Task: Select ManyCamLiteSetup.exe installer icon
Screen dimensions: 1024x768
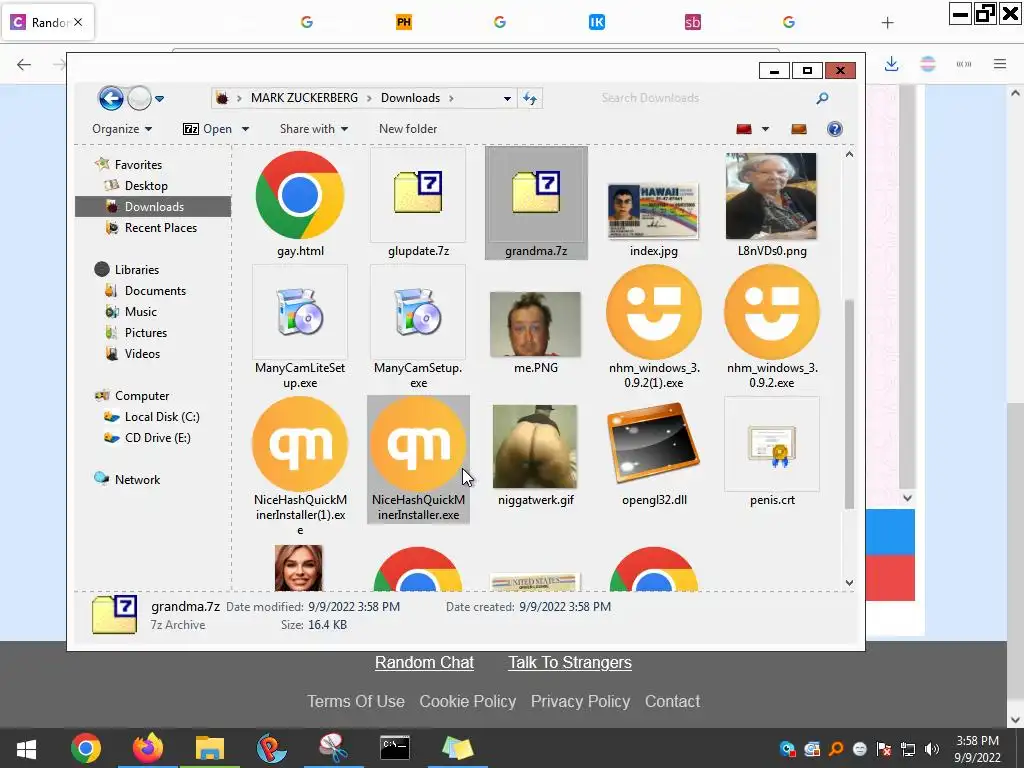Action: click(300, 312)
